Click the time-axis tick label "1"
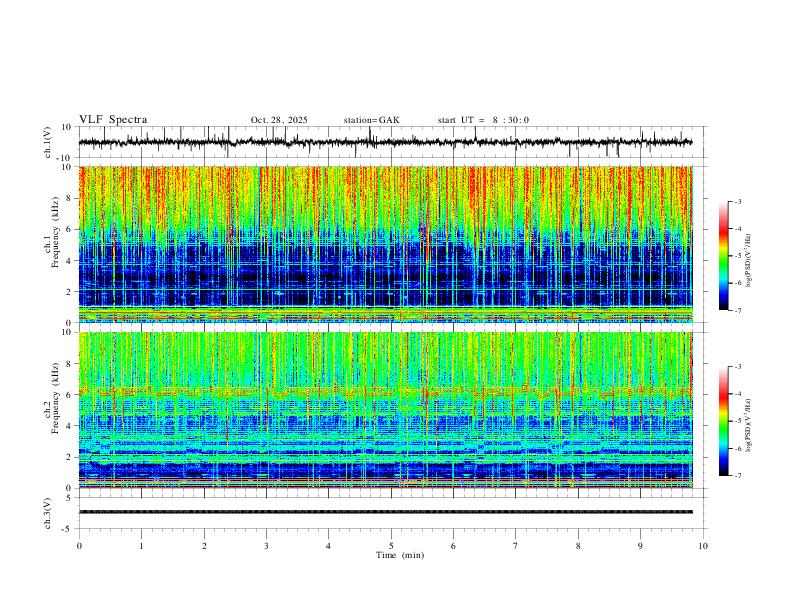 [x=141, y=546]
